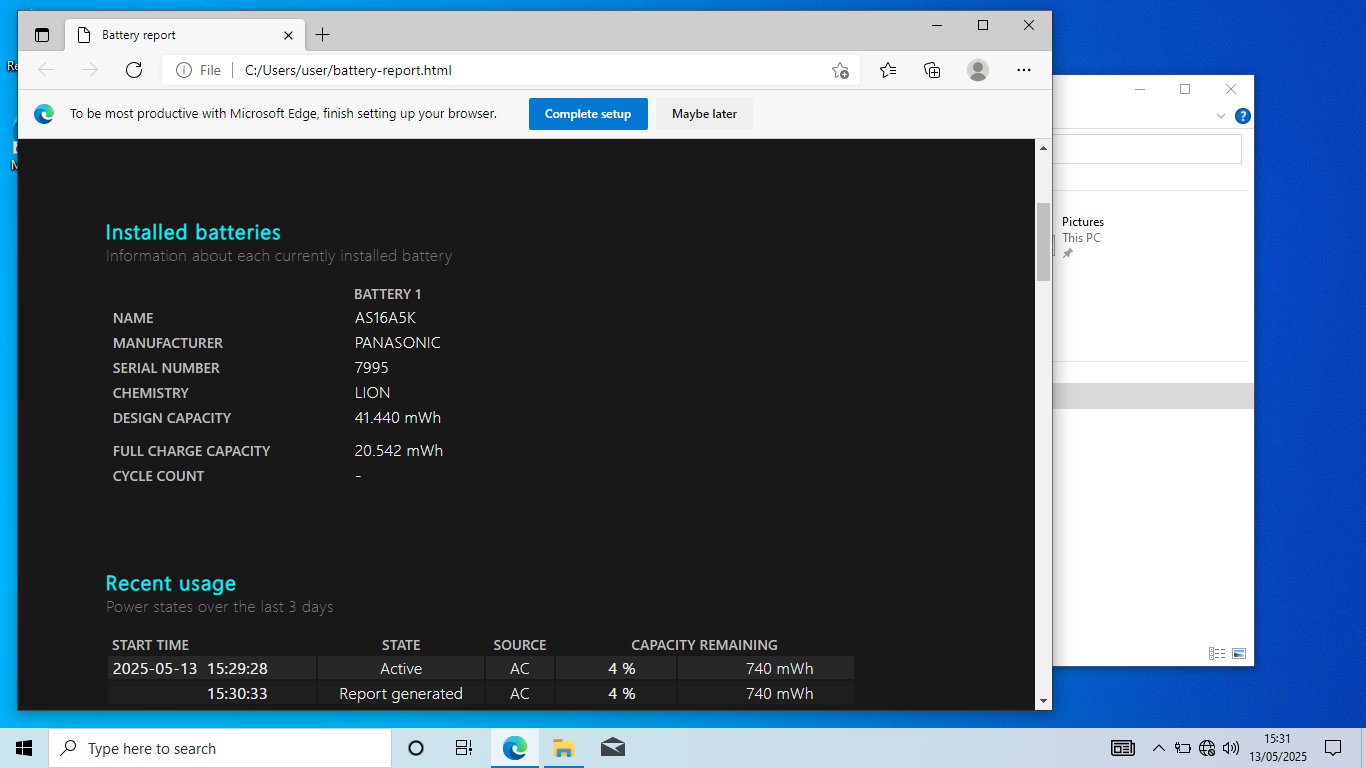Show hidden system tray icons
Viewport: 1366px width, 768px height.
(x=1159, y=748)
